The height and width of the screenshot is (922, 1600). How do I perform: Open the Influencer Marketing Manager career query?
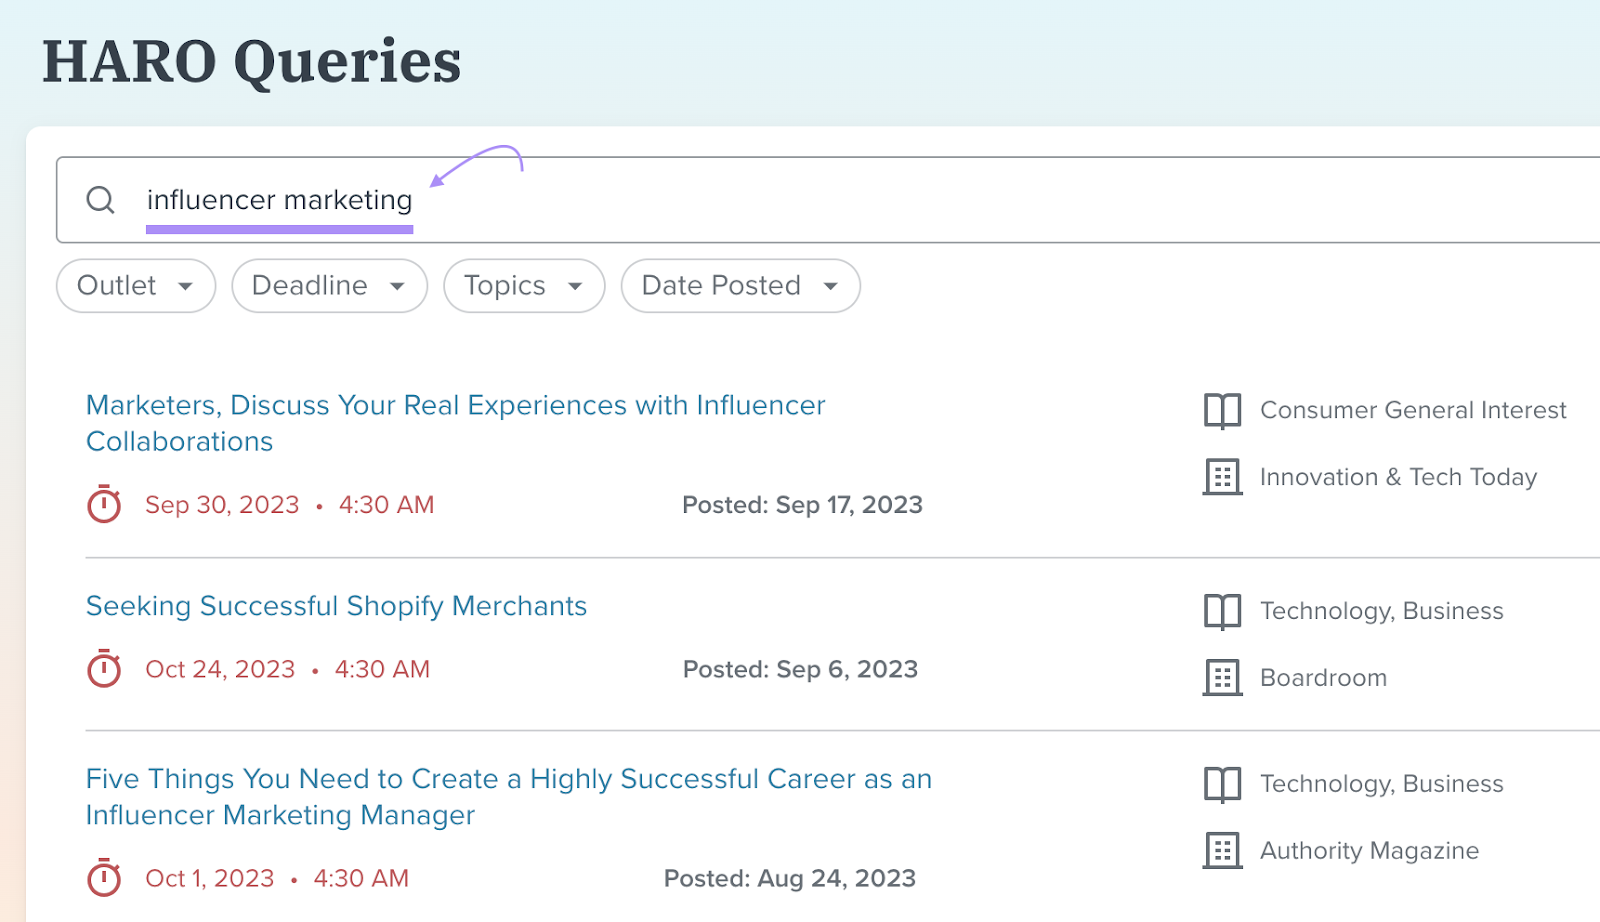click(508, 796)
